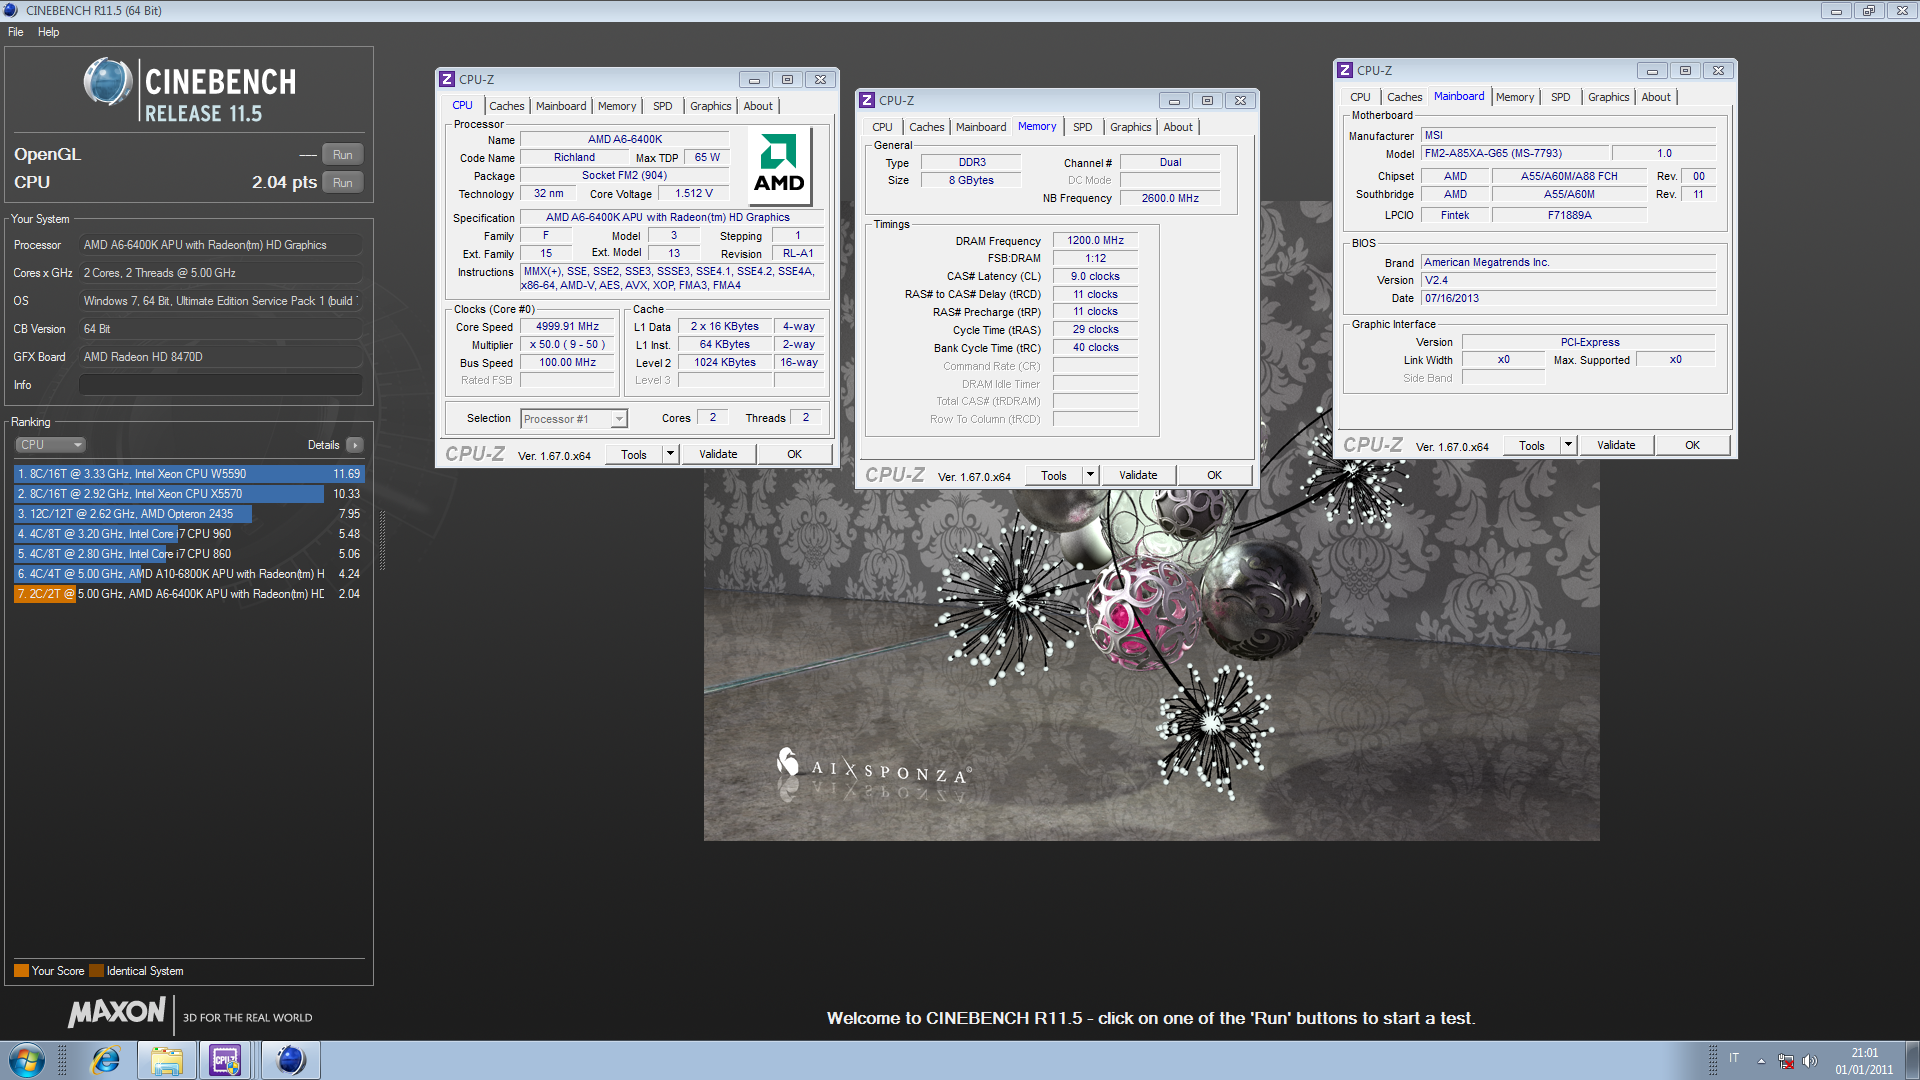The width and height of the screenshot is (1920, 1080).
Task: Open SPD tab in Memory window
Action: (1082, 127)
